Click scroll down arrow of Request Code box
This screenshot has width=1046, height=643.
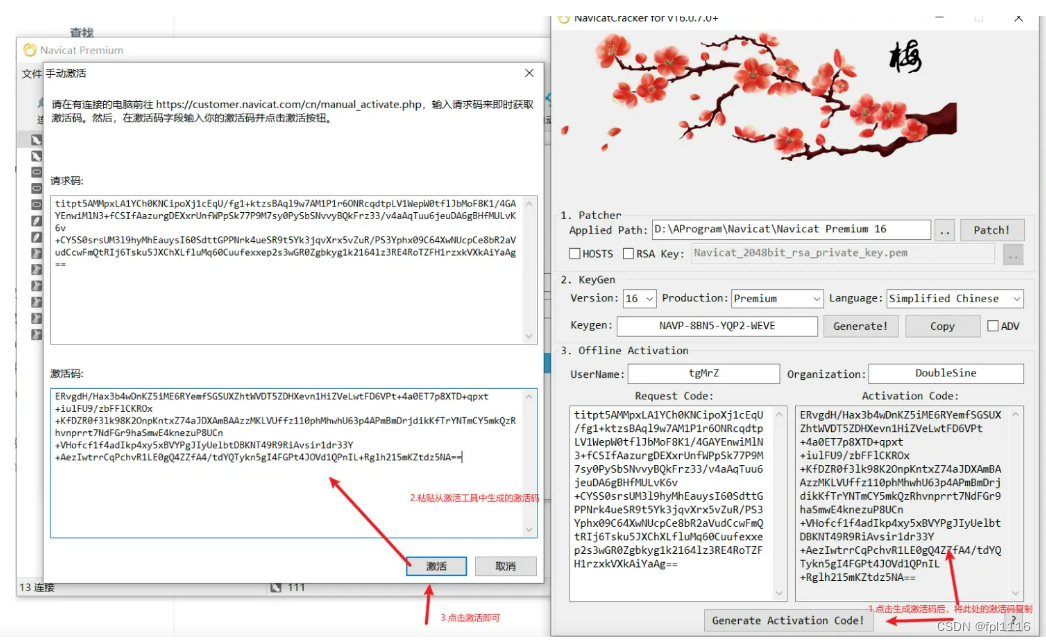pyautogui.click(x=779, y=593)
